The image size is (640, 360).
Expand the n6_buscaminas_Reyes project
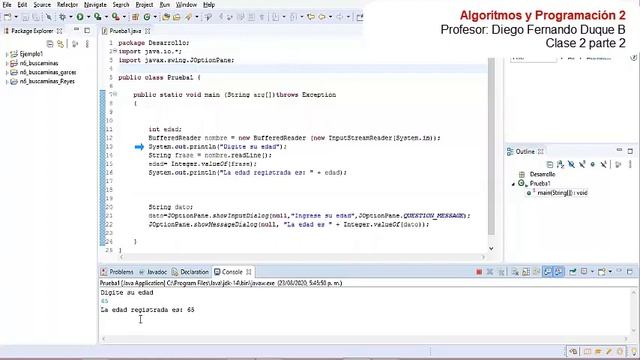[x=7, y=82]
